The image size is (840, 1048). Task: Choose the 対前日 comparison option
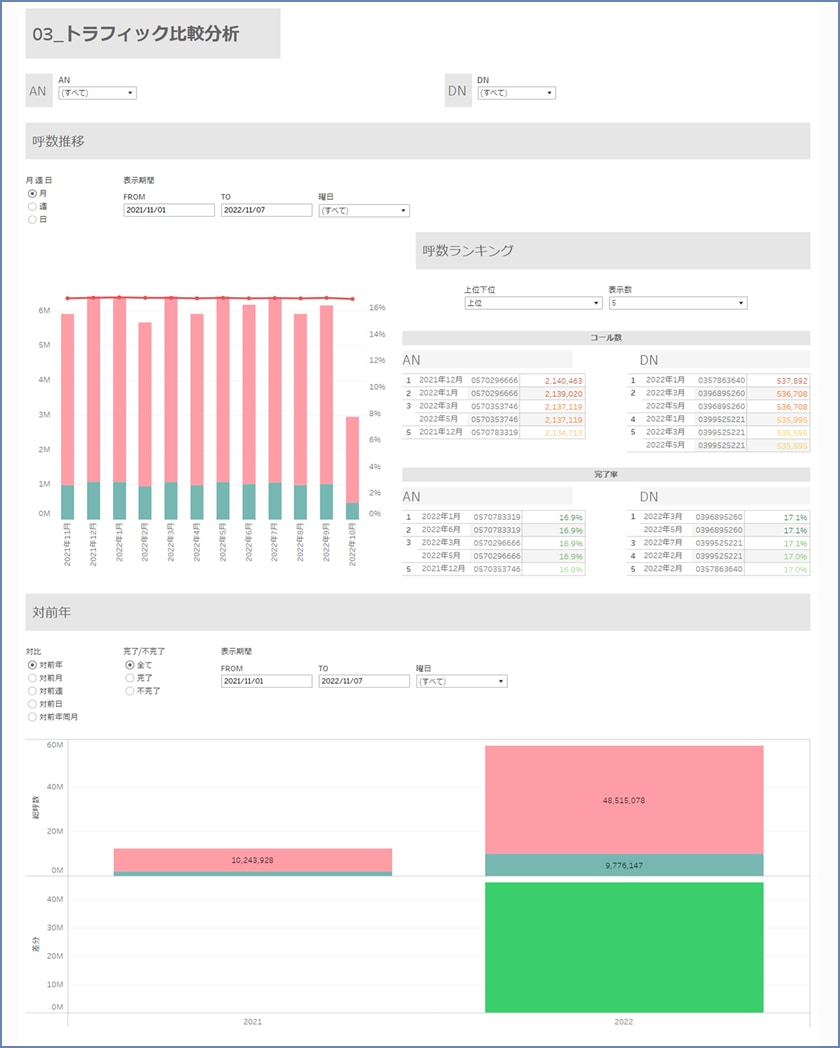point(32,704)
